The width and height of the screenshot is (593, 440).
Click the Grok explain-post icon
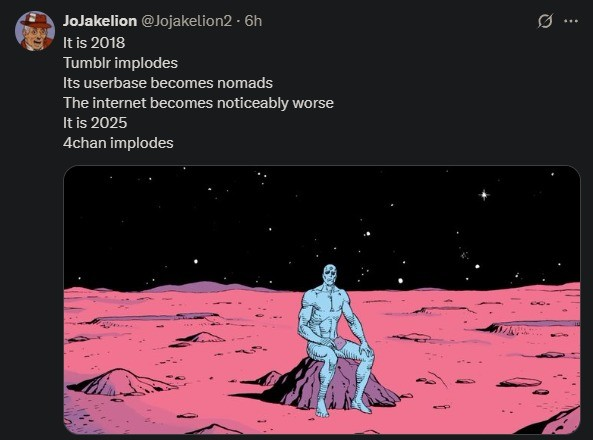[545, 21]
